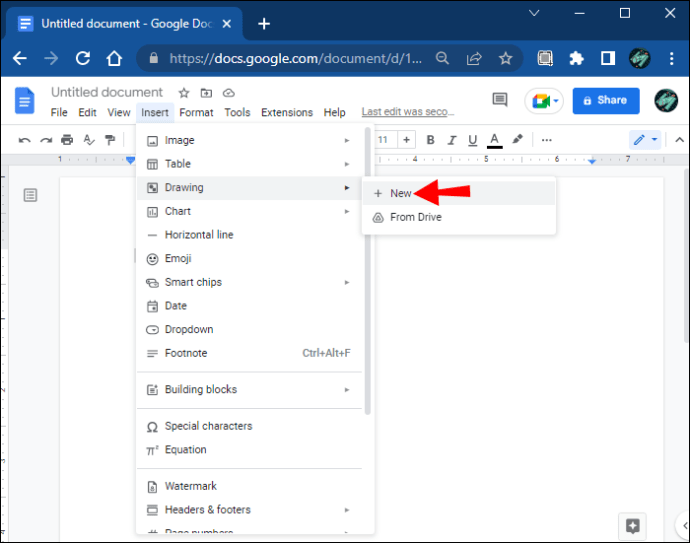Toggle Italic formatting
This screenshot has height=543, width=690.
(x=450, y=140)
